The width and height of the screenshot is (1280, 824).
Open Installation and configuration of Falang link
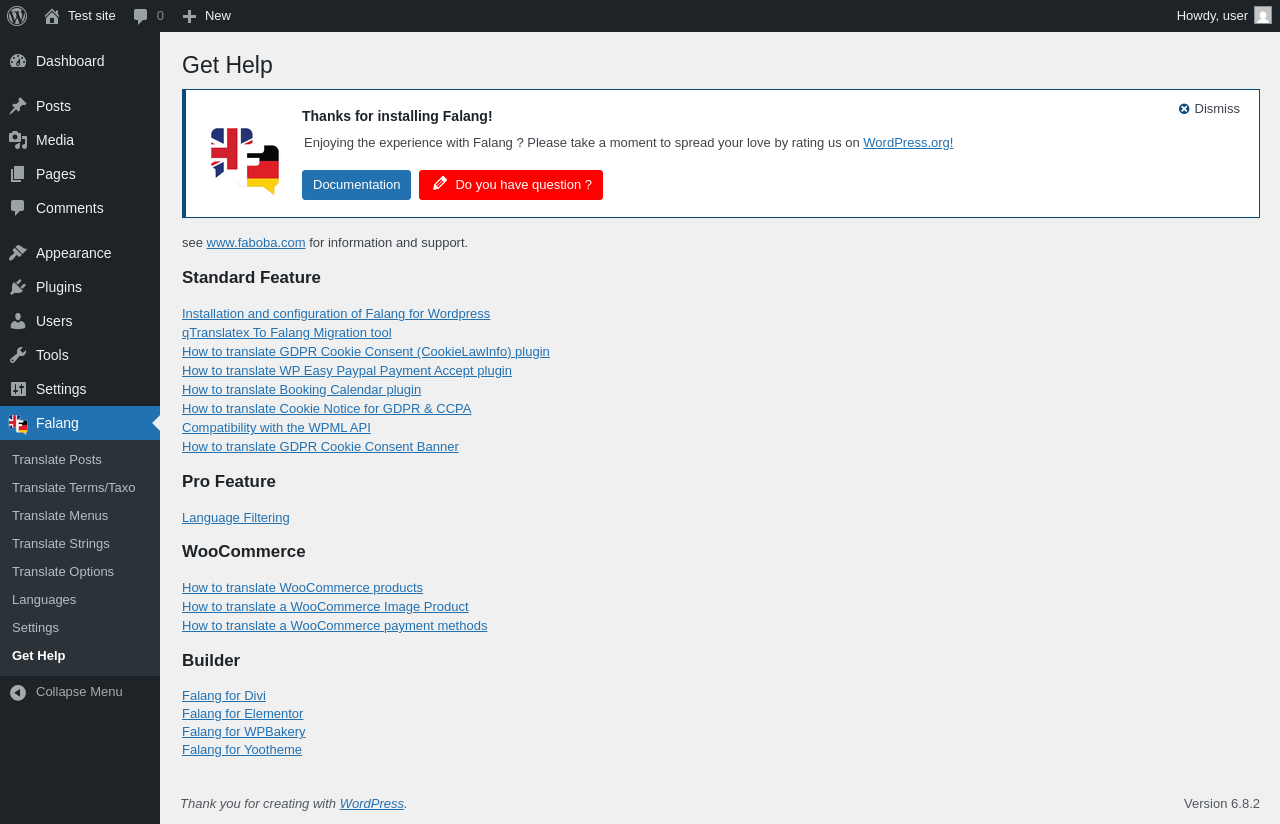(336, 314)
